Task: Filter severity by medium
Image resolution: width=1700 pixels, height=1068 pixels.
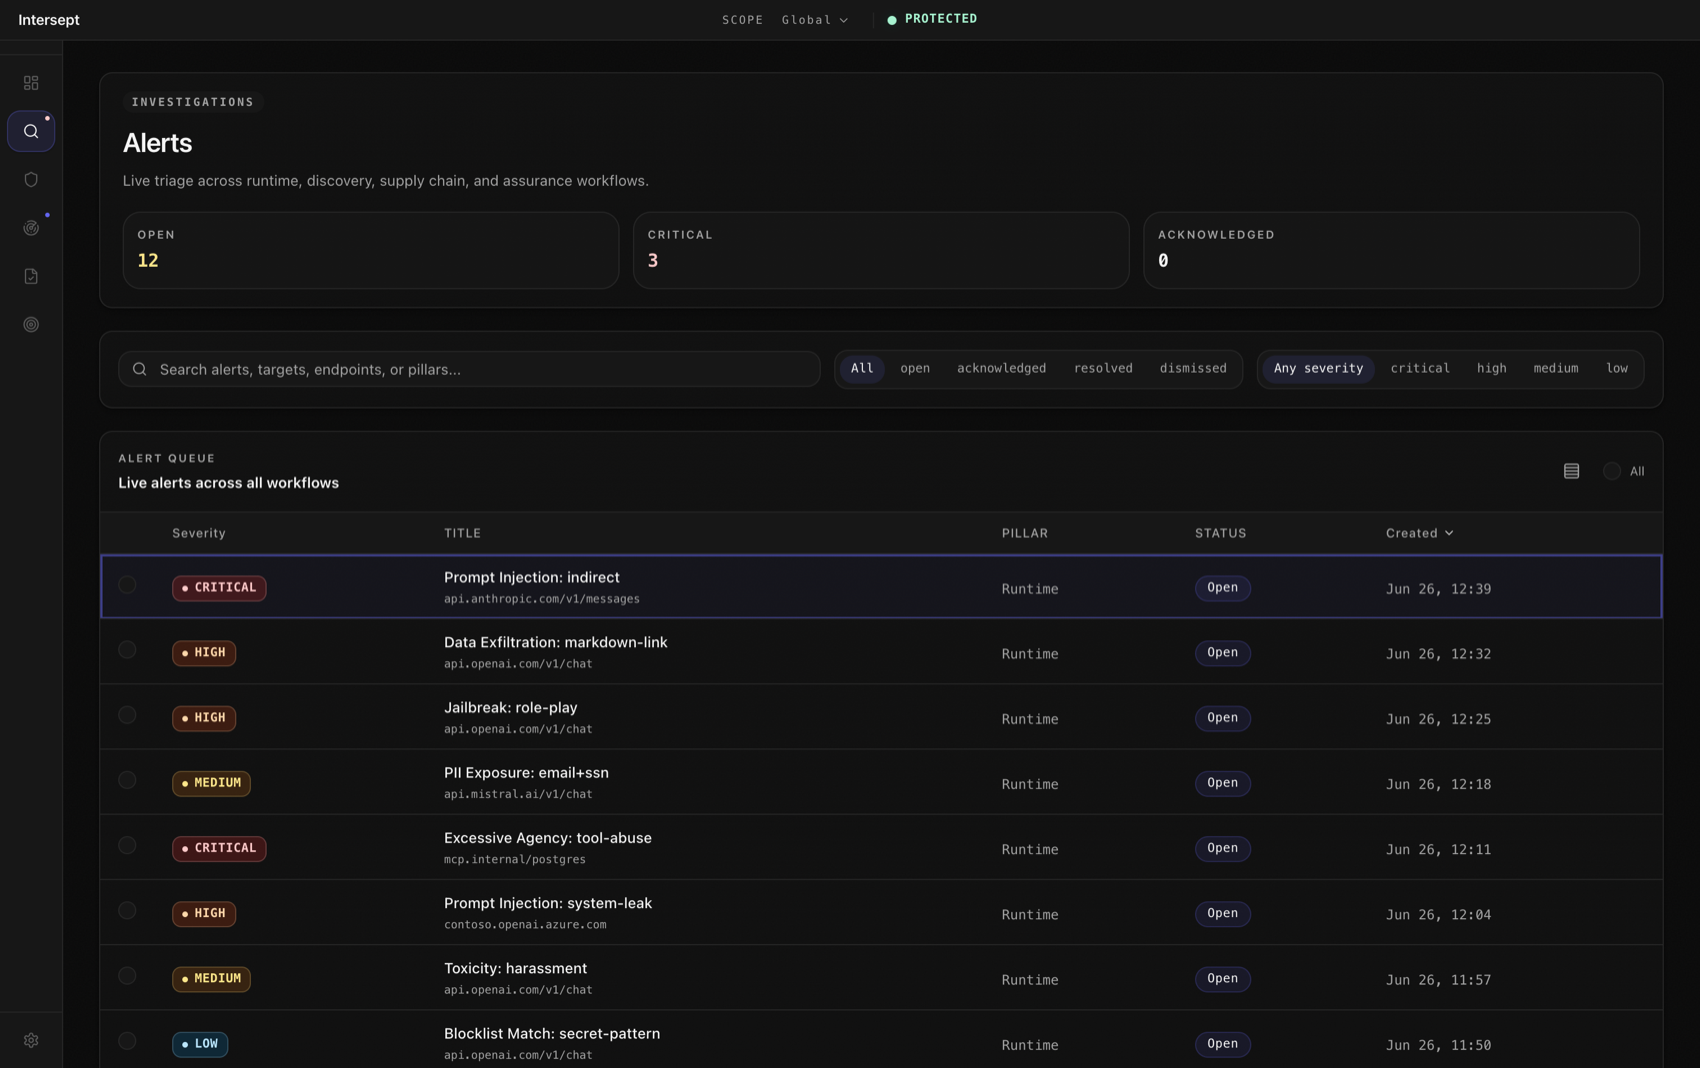Action: [x=1556, y=369]
